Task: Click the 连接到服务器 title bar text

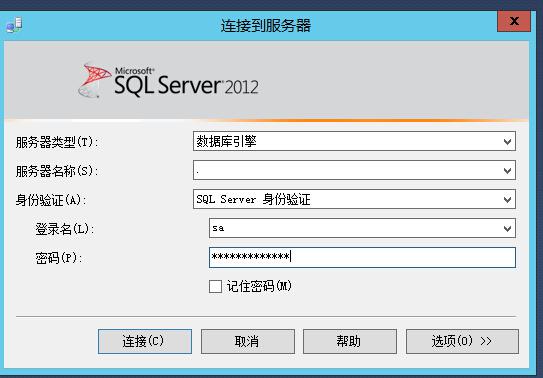Action: coord(266,26)
